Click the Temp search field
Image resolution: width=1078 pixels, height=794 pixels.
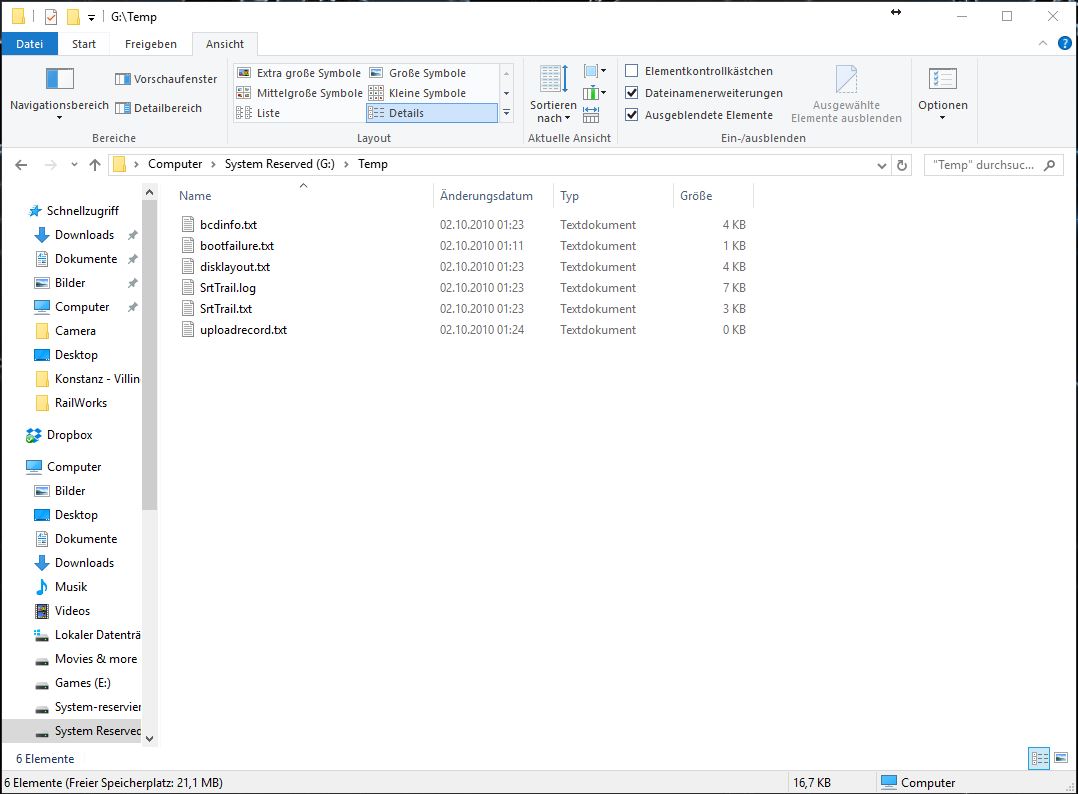pos(993,165)
